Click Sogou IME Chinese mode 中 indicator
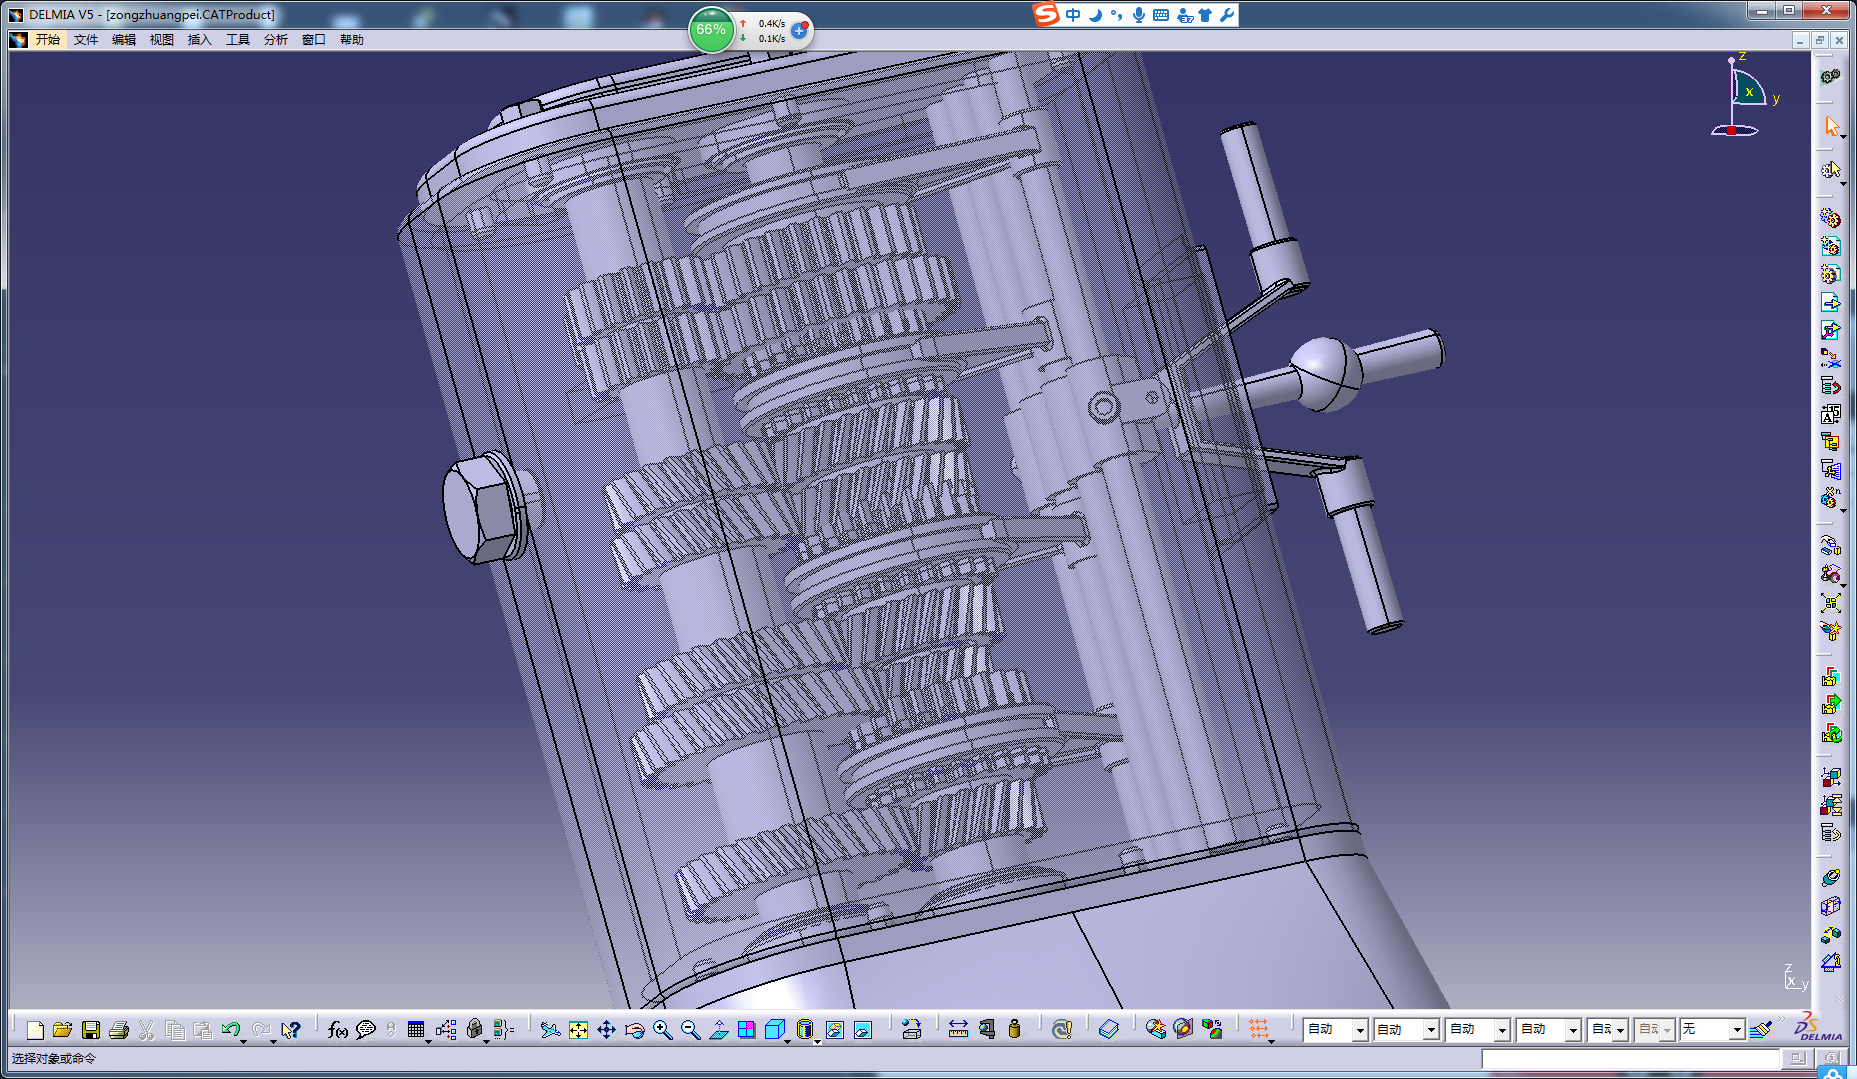 1073,15
